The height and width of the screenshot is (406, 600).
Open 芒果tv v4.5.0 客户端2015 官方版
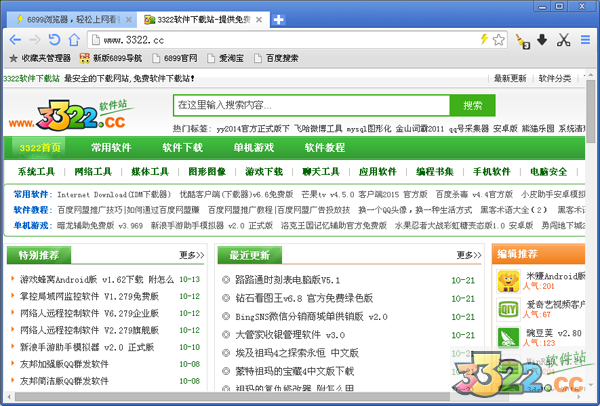tap(364, 195)
